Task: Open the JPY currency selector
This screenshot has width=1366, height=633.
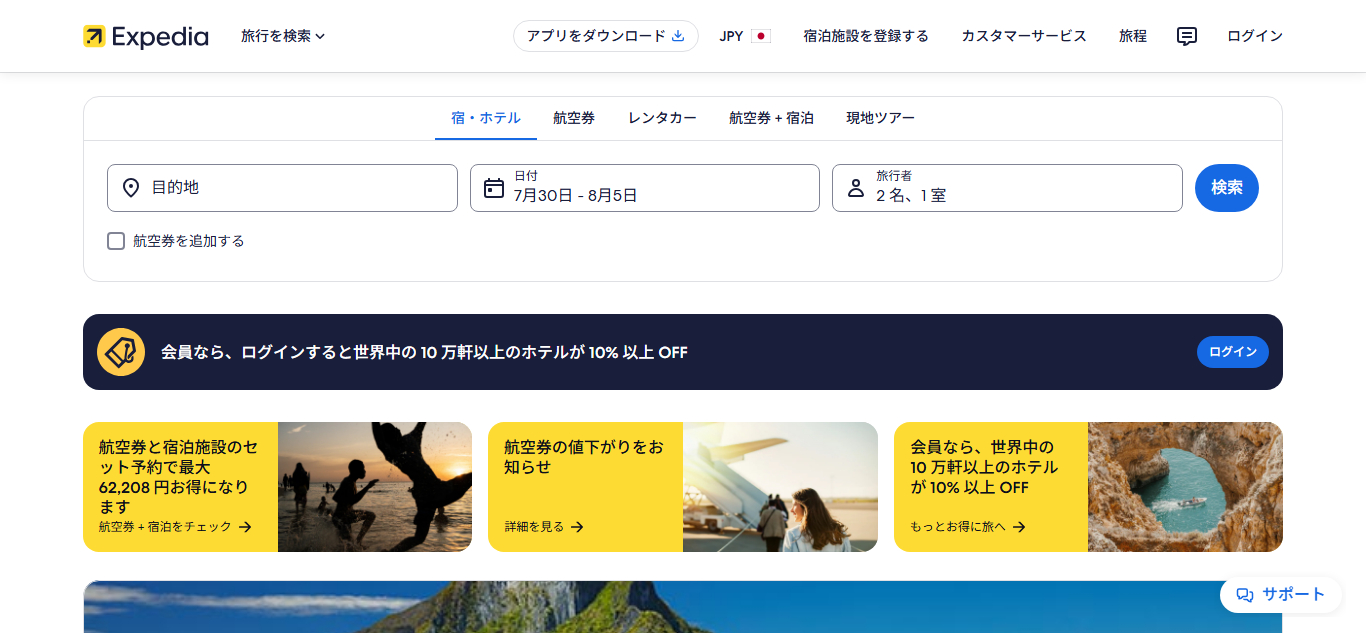Action: (745, 36)
